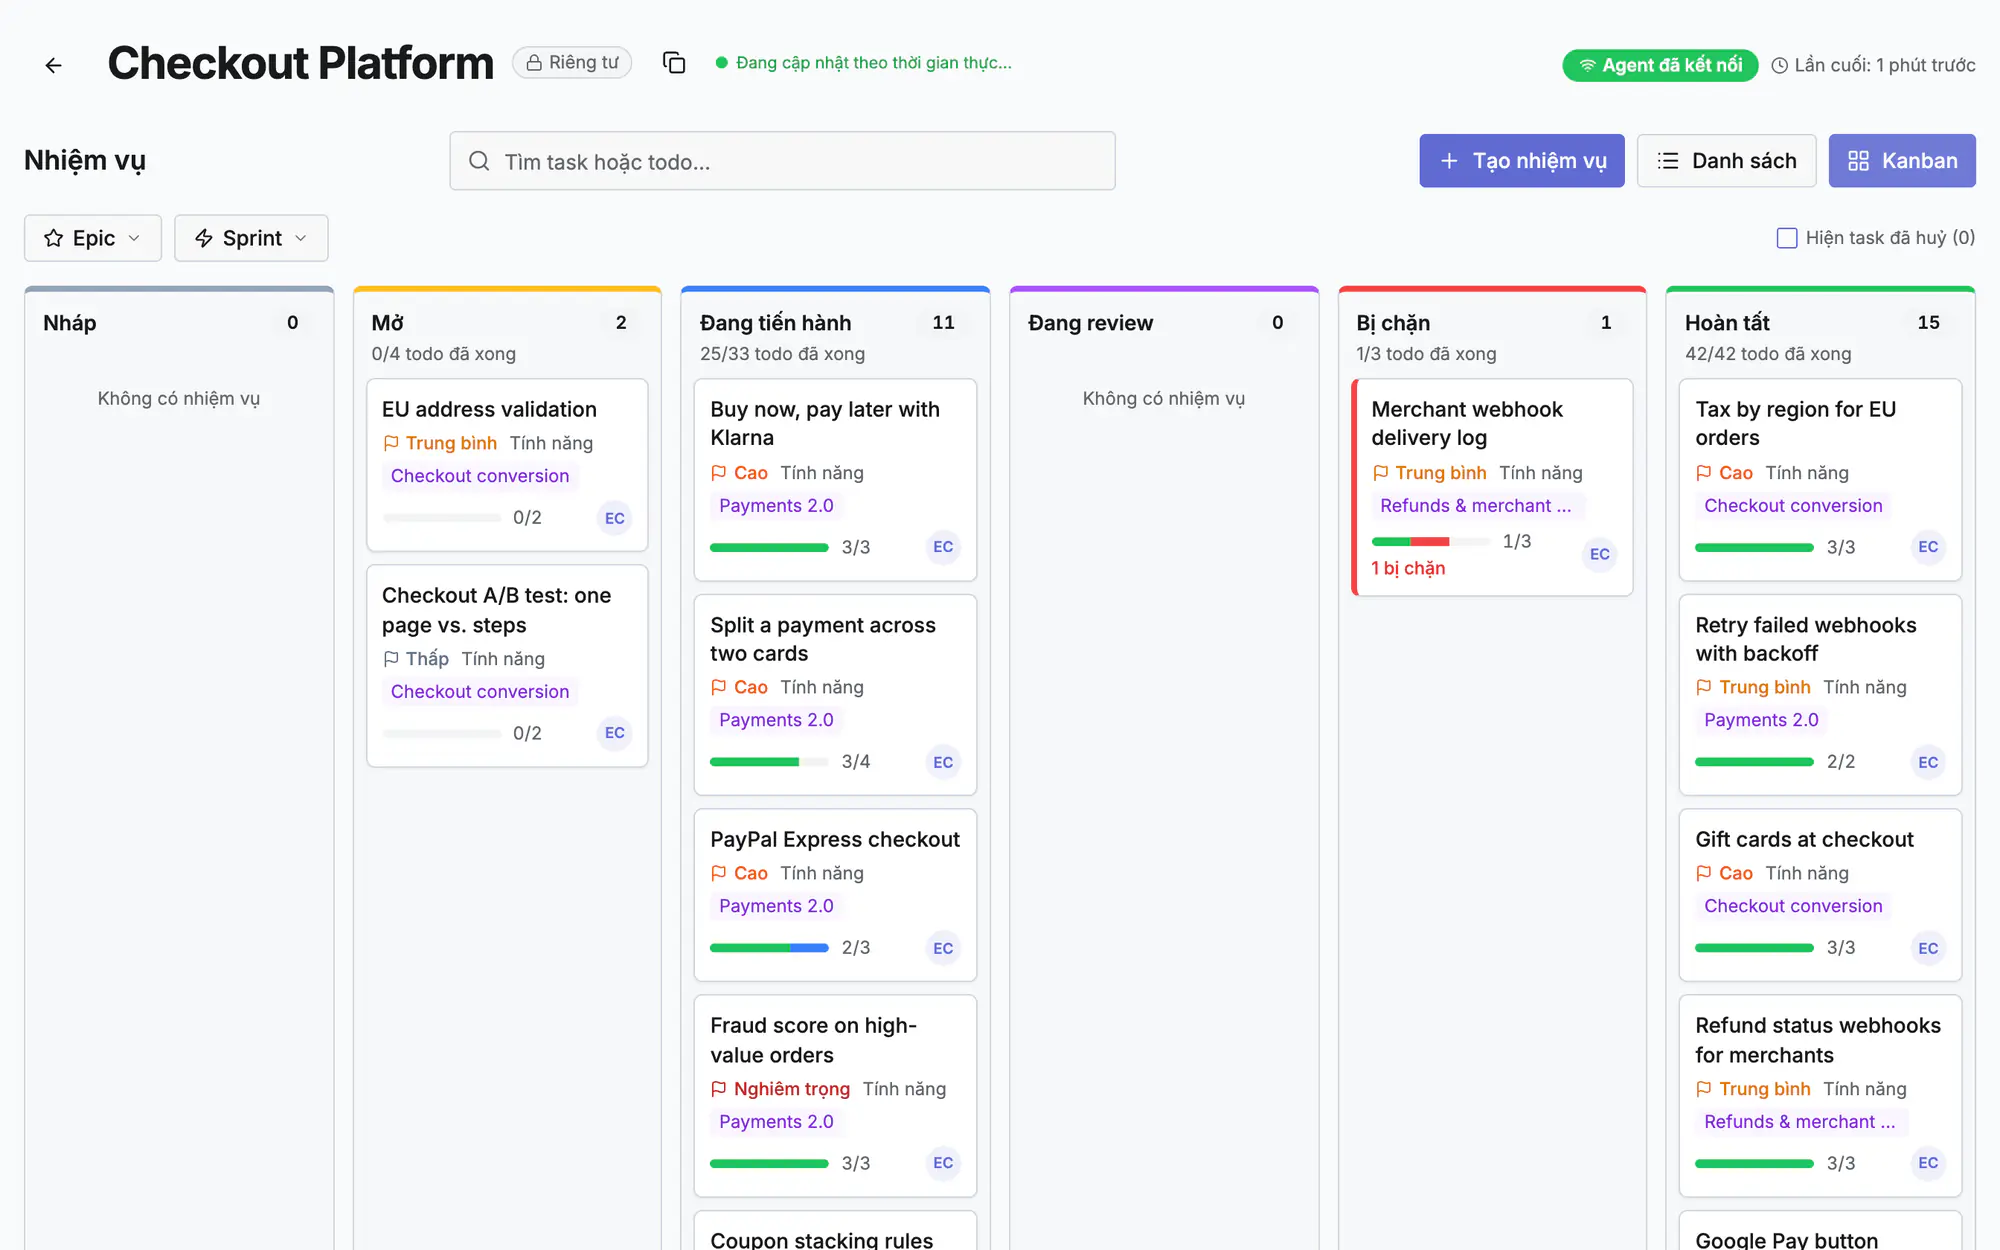Image resolution: width=2000 pixels, height=1250 pixels.
Task: Switch to Kanban view
Action: pos(1902,161)
